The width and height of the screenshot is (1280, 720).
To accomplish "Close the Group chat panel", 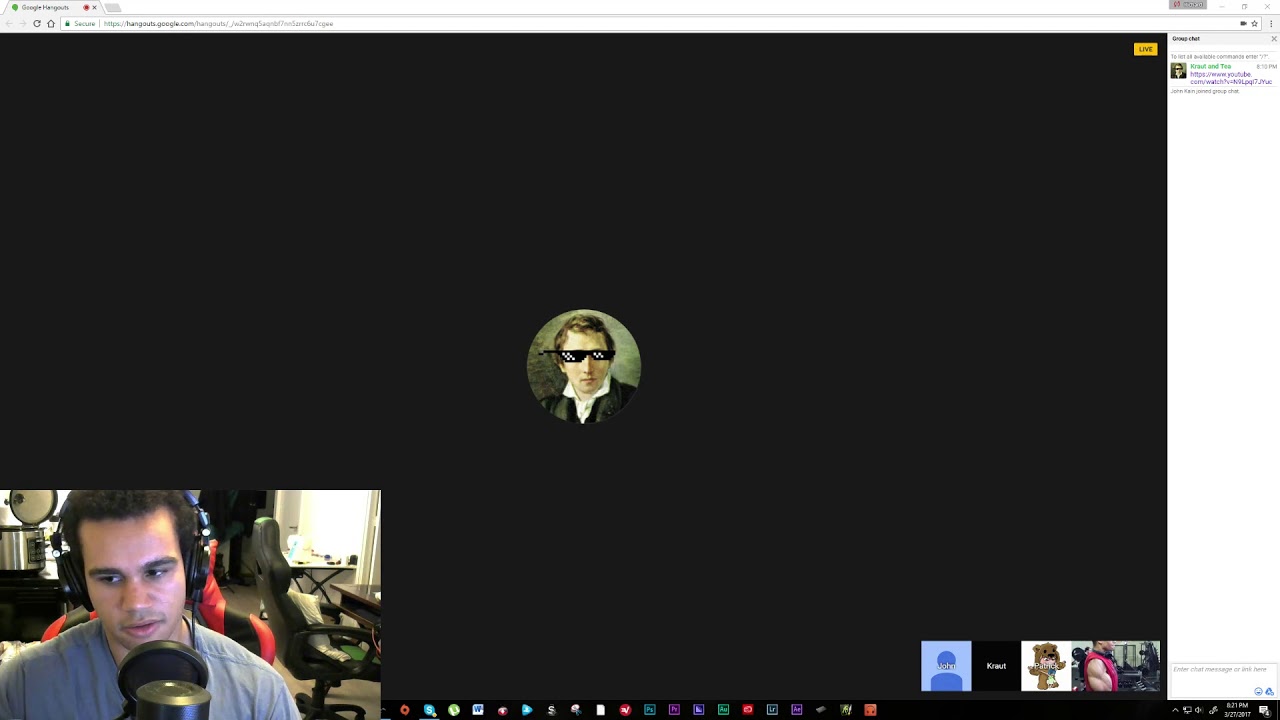I will click(1273, 38).
